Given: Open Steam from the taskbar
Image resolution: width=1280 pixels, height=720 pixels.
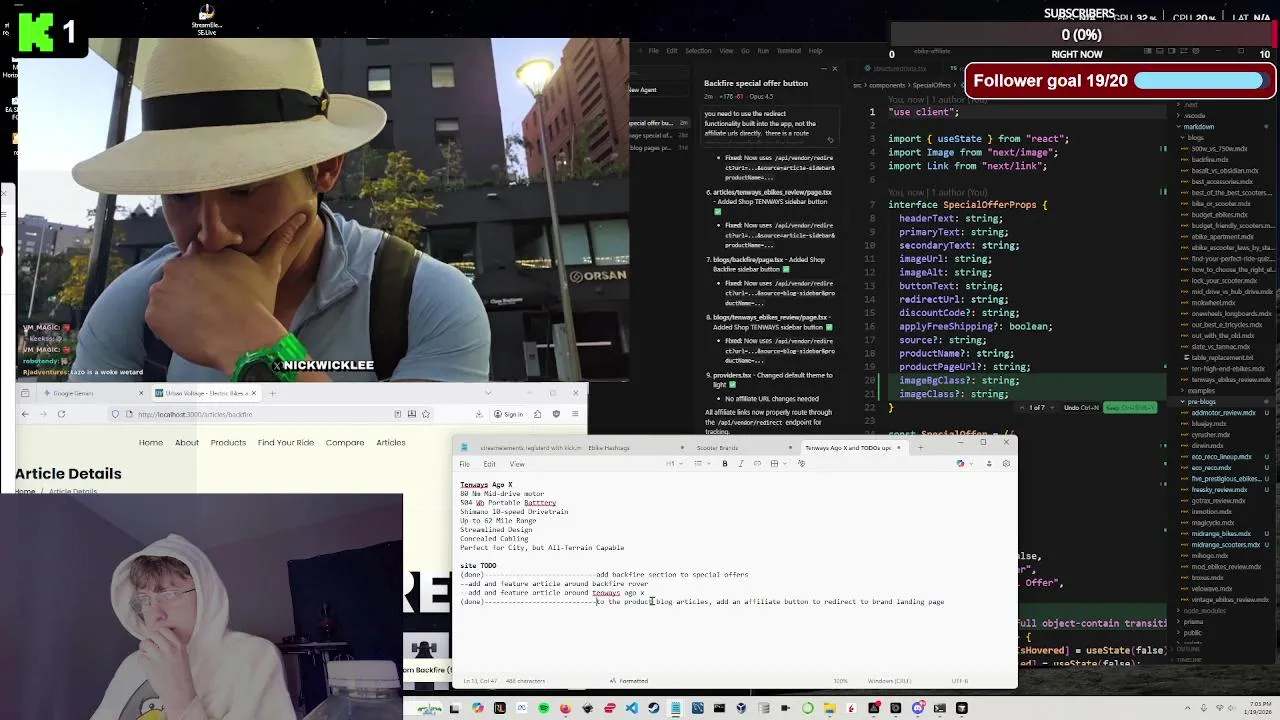Looking at the screenshot, I should (x=654, y=708).
